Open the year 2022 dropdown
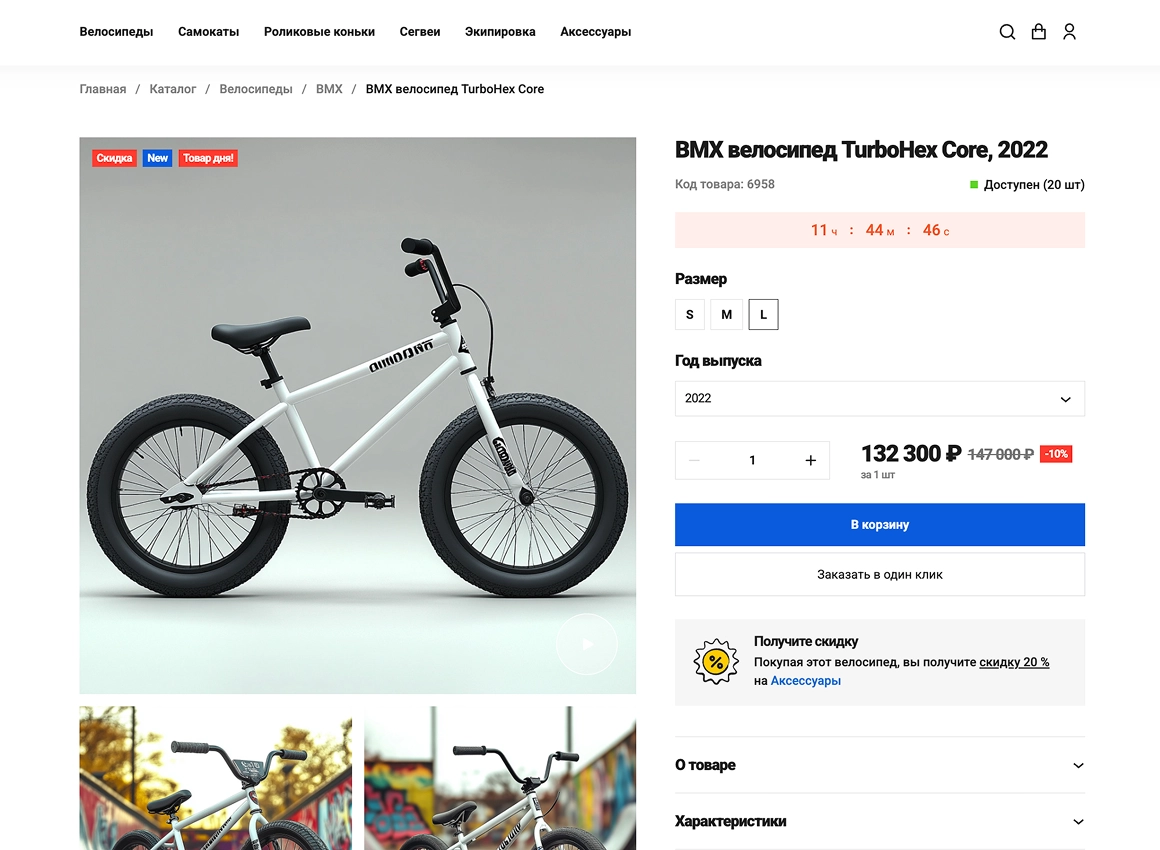1160x850 pixels. tap(879, 398)
